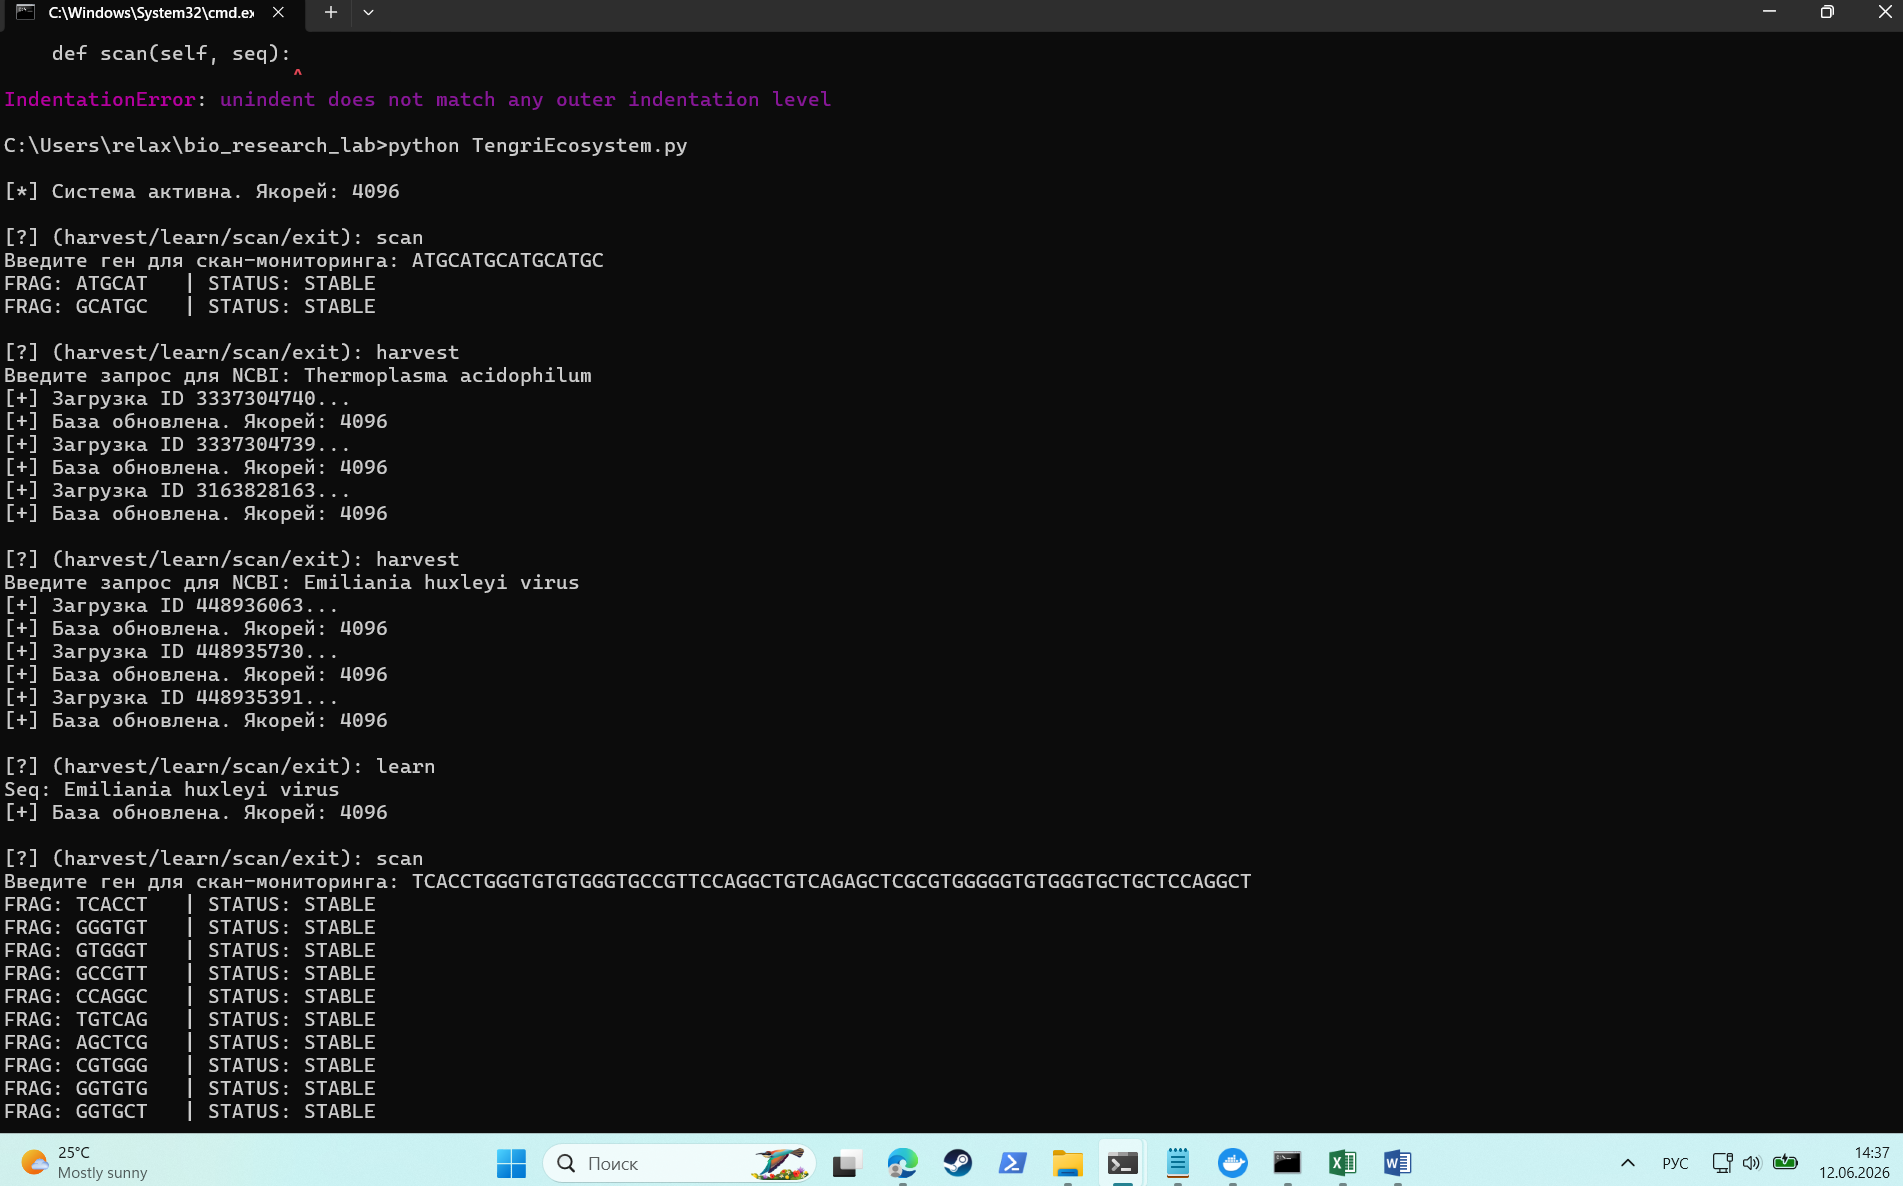The width and height of the screenshot is (1903, 1186).
Task: Show hidden system tray icons
Action: click(x=1628, y=1163)
